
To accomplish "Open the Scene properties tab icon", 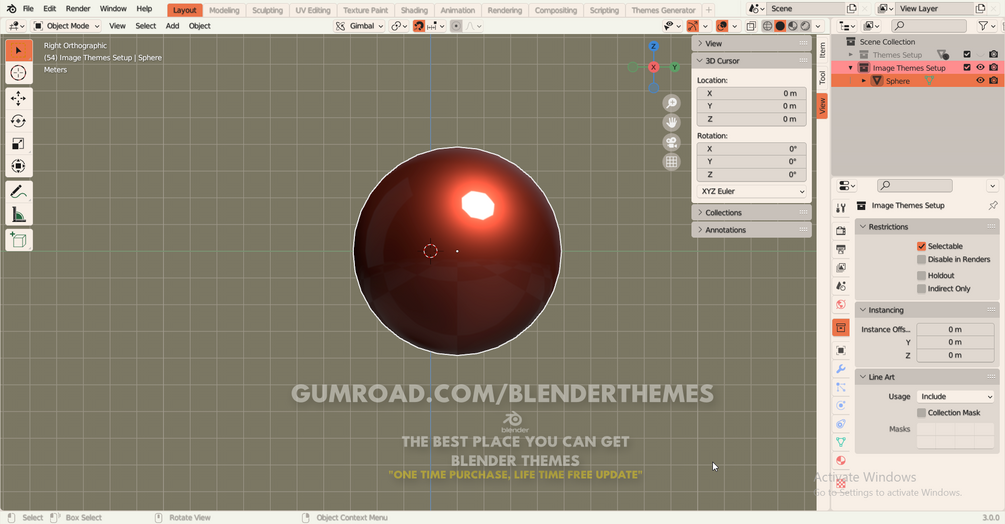I will coord(841,286).
